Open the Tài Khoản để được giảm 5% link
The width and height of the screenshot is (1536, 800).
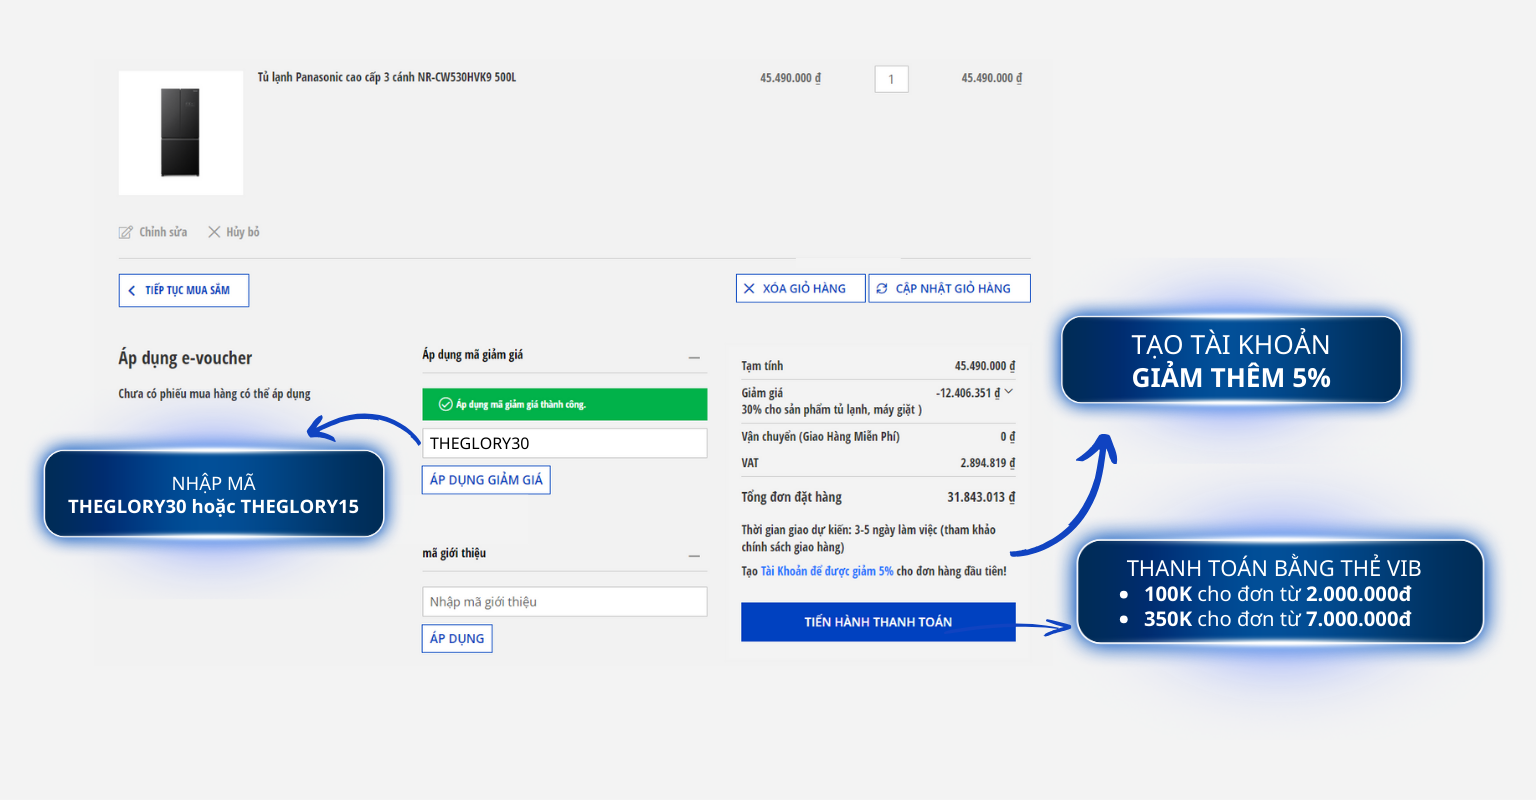[827, 571]
